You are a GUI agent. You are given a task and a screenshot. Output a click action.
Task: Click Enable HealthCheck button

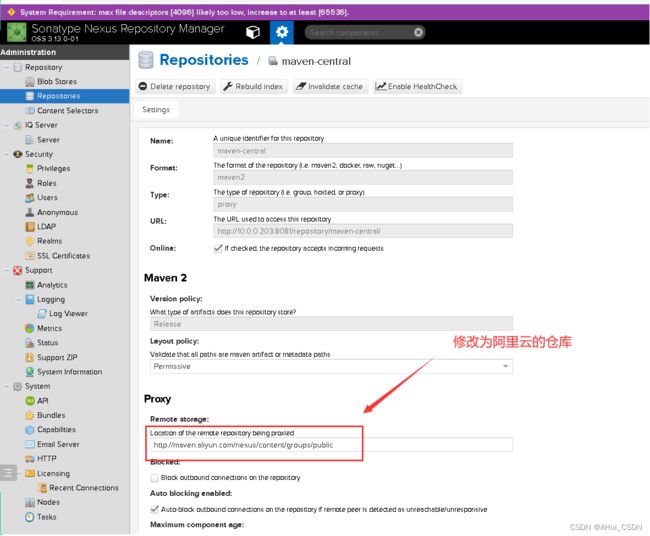417,86
